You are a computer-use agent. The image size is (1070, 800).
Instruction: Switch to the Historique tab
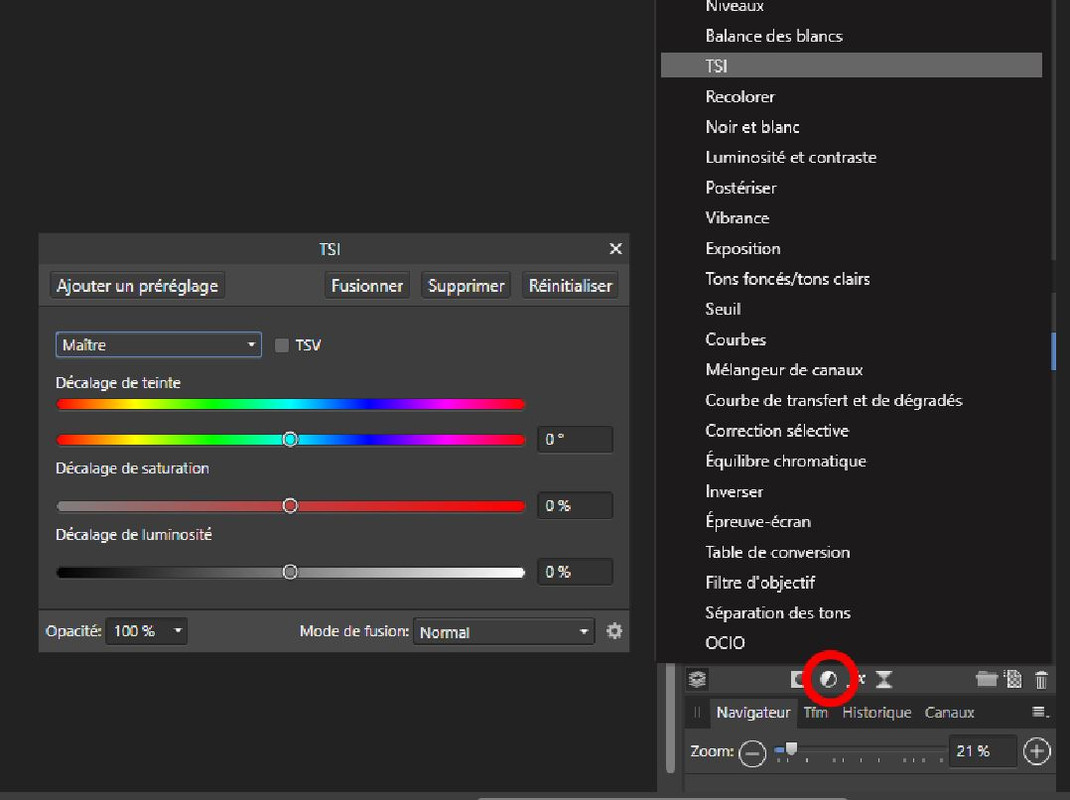click(x=877, y=712)
